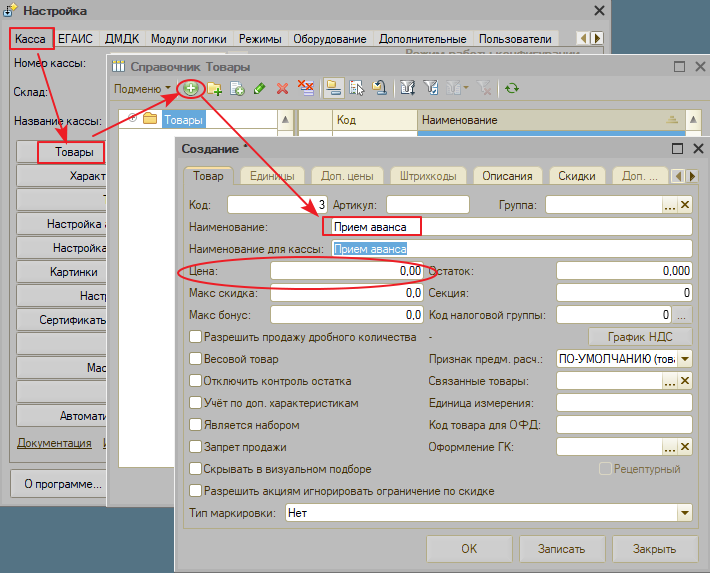The height and width of the screenshot is (573, 710).
Task: Click the Add new group folder icon
Action: point(214,88)
